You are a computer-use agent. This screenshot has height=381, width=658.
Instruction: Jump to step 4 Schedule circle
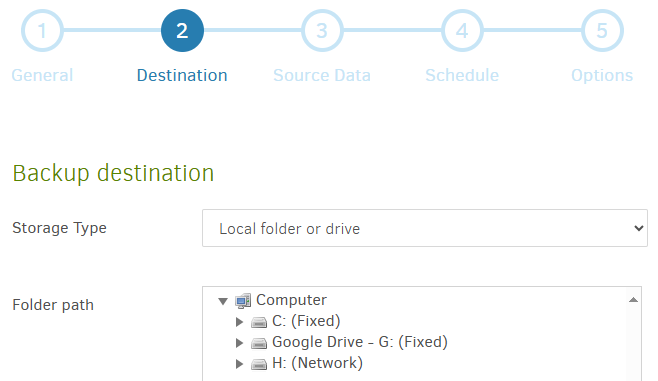point(462,31)
